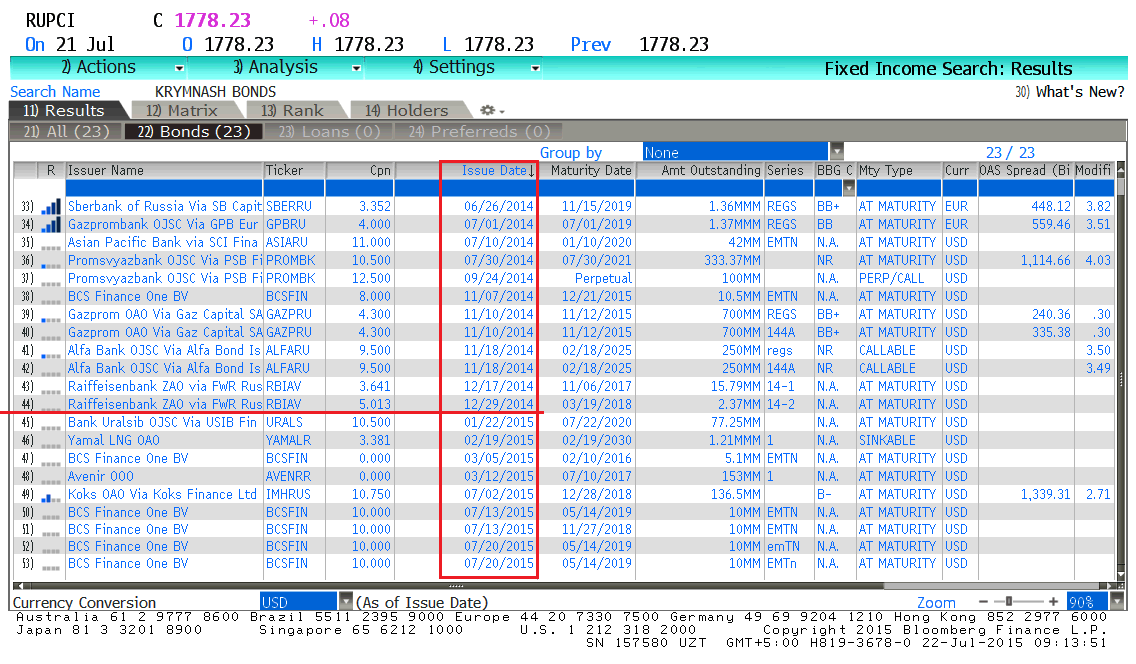Open the gear options icon beside Holders
The width and height of the screenshot is (1136, 664).
492,111
